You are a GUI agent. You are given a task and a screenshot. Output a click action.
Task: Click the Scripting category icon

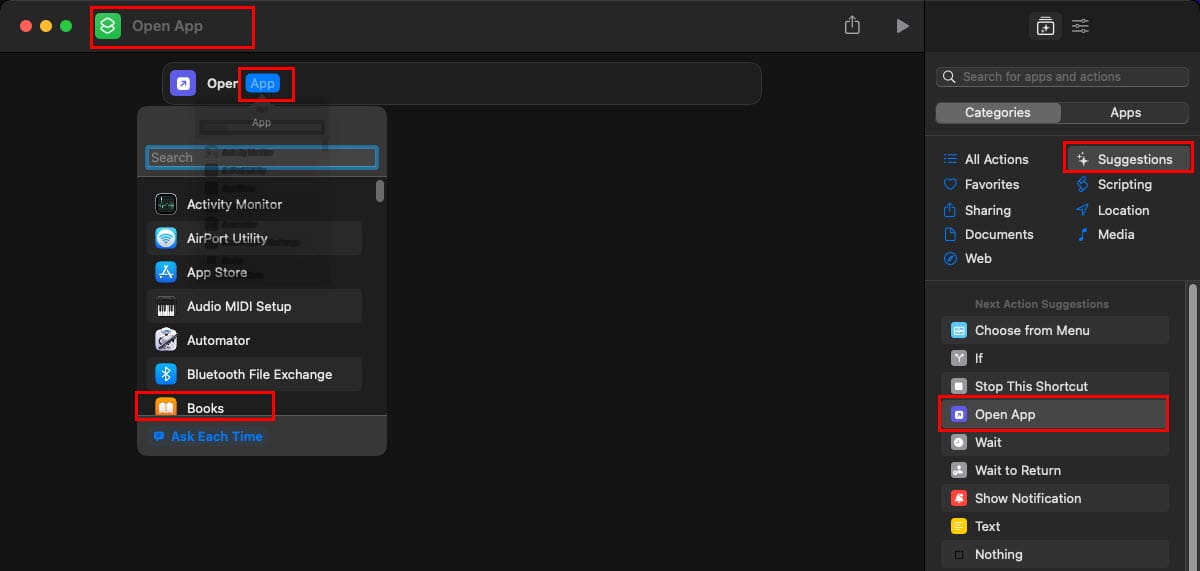click(1082, 184)
